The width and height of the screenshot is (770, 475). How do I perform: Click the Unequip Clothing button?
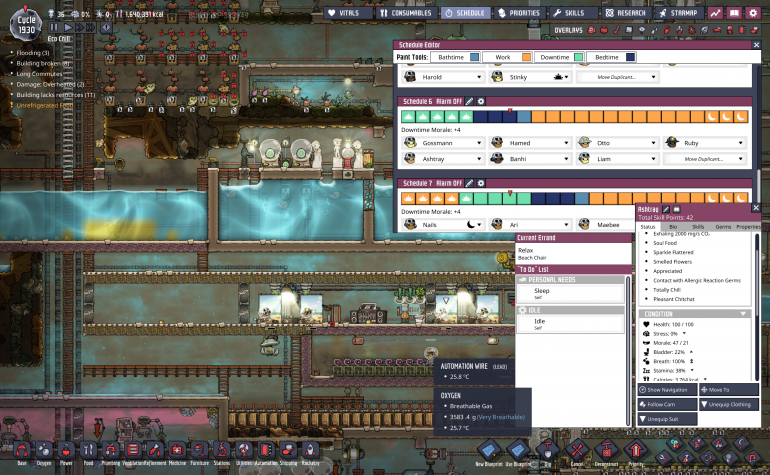pyautogui.click(x=729, y=404)
